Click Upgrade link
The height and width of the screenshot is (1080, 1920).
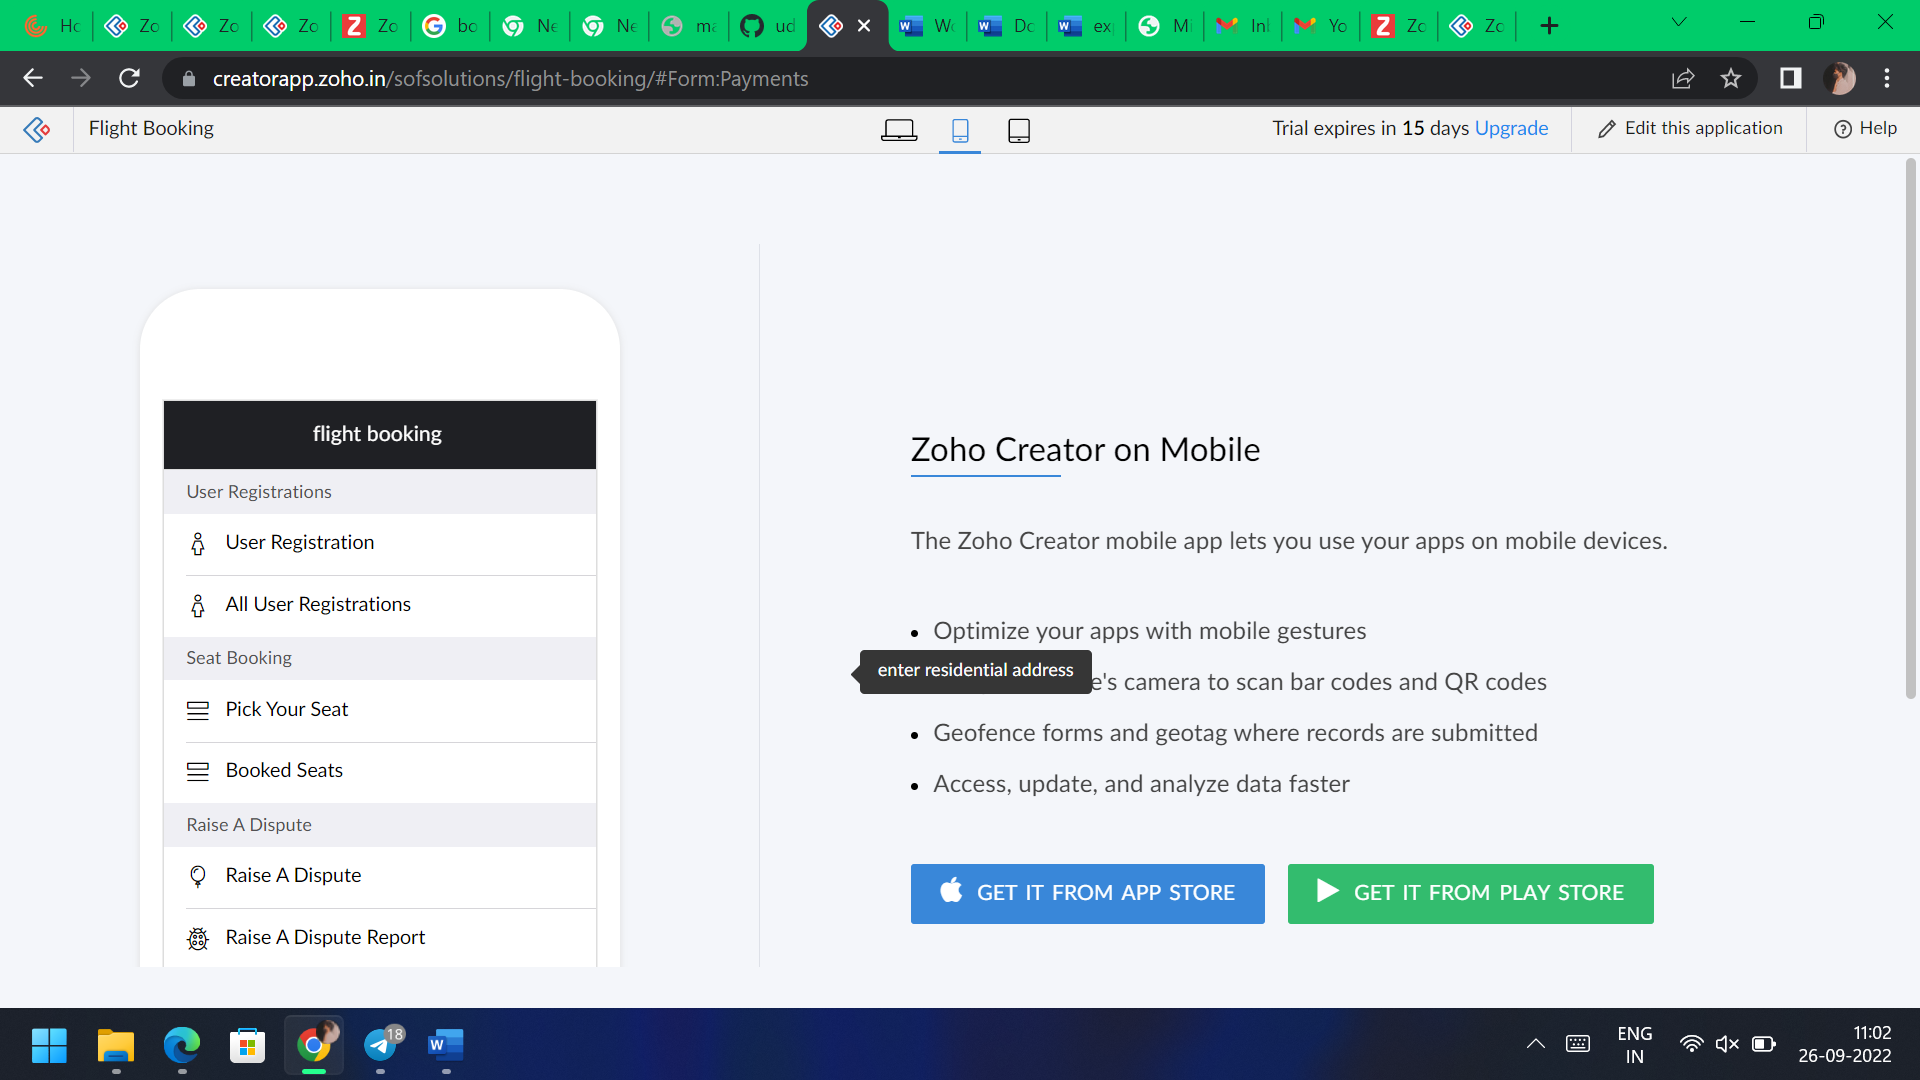click(x=1511, y=128)
